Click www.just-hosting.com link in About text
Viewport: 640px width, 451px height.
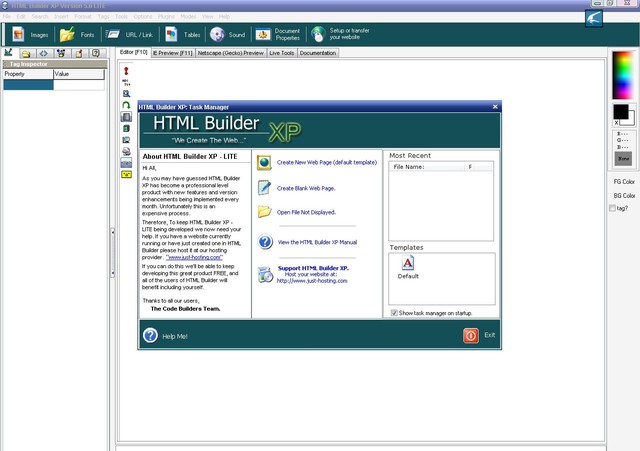pos(194,258)
